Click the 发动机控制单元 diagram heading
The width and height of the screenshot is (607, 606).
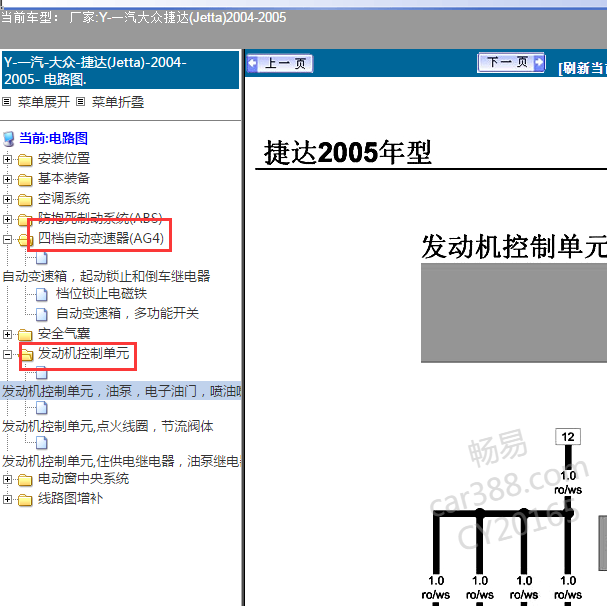(x=514, y=247)
